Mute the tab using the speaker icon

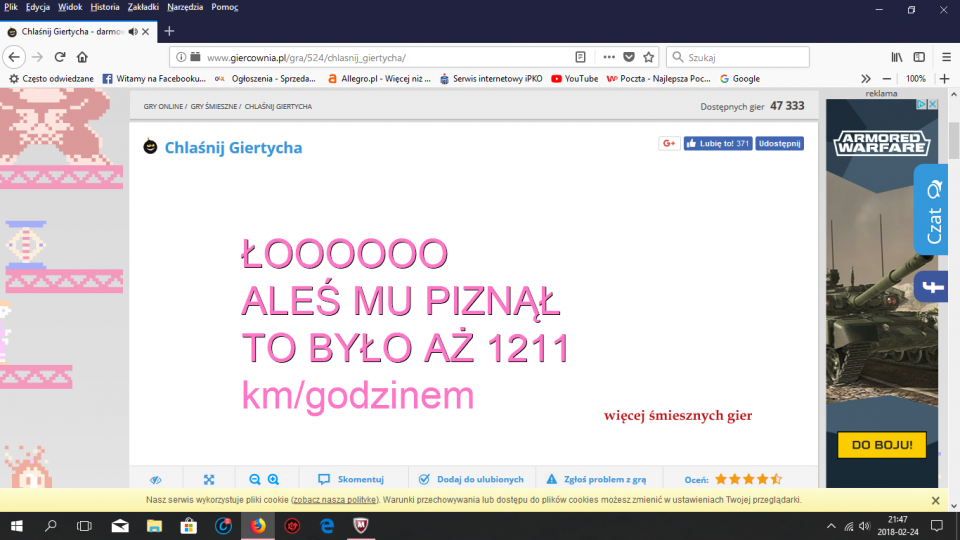133,31
